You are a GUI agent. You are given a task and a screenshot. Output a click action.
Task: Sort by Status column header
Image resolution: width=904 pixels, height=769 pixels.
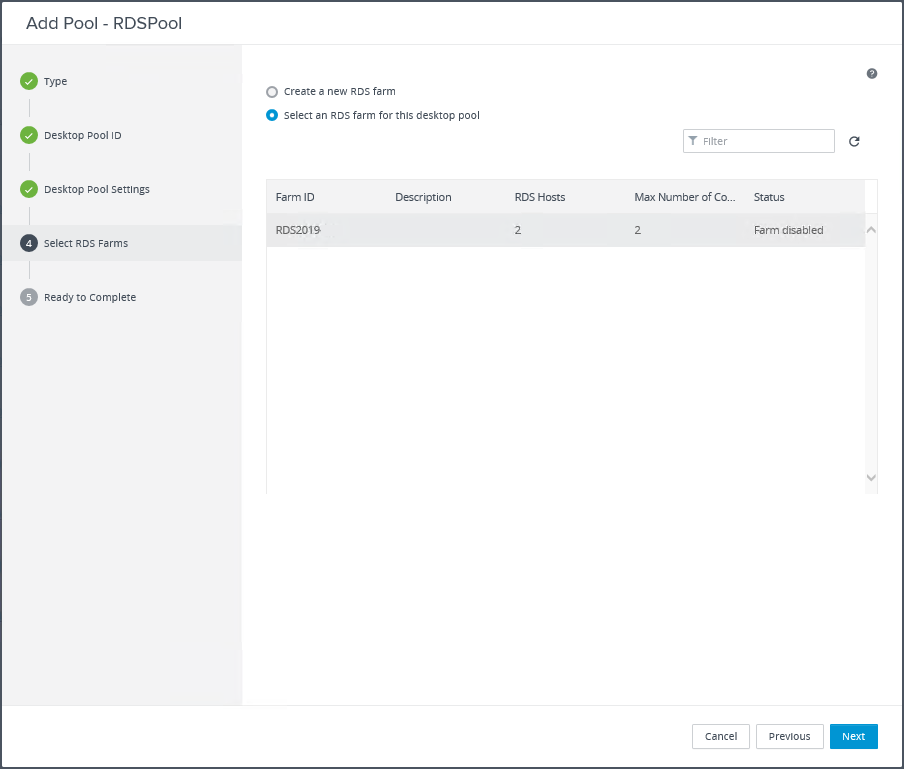click(x=769, y=198)
